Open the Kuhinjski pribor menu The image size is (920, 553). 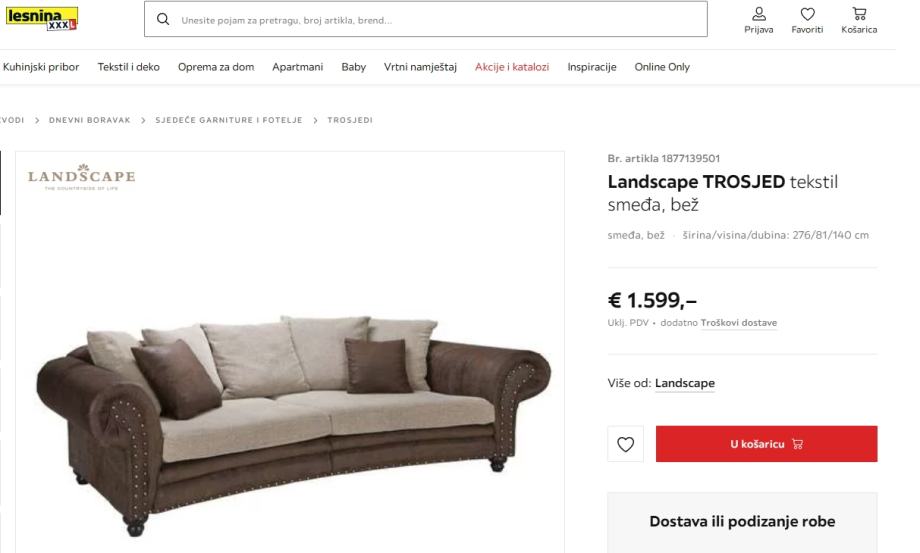click(x=41, y=67)
